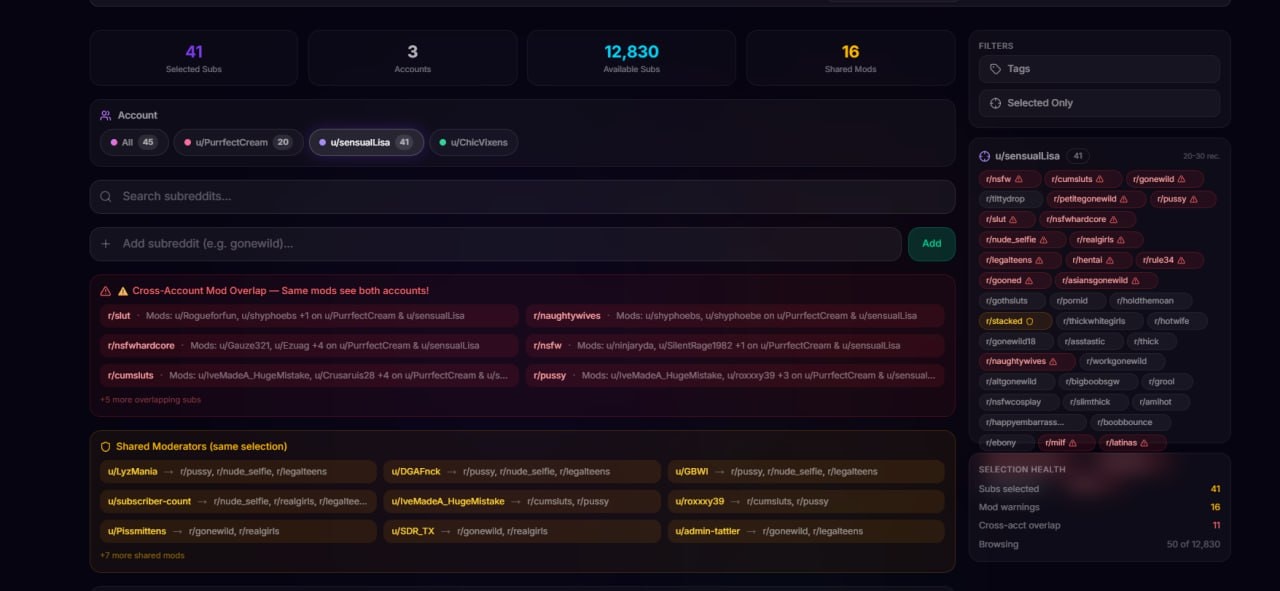Click the crosshair icon beside Selected Only

[x=994, y=102]
